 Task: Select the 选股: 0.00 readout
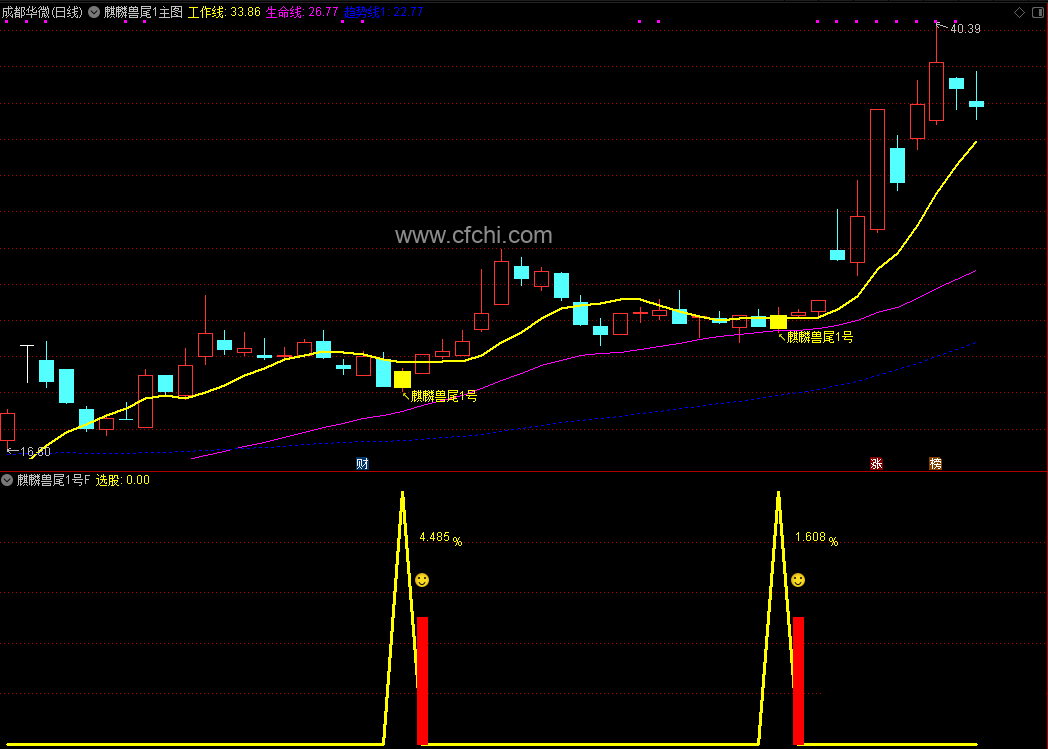click(122, 480)
